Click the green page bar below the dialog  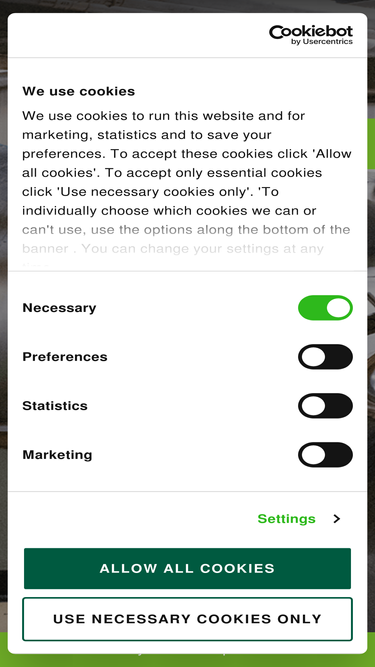pyautogui.click(x=188, y=660)
